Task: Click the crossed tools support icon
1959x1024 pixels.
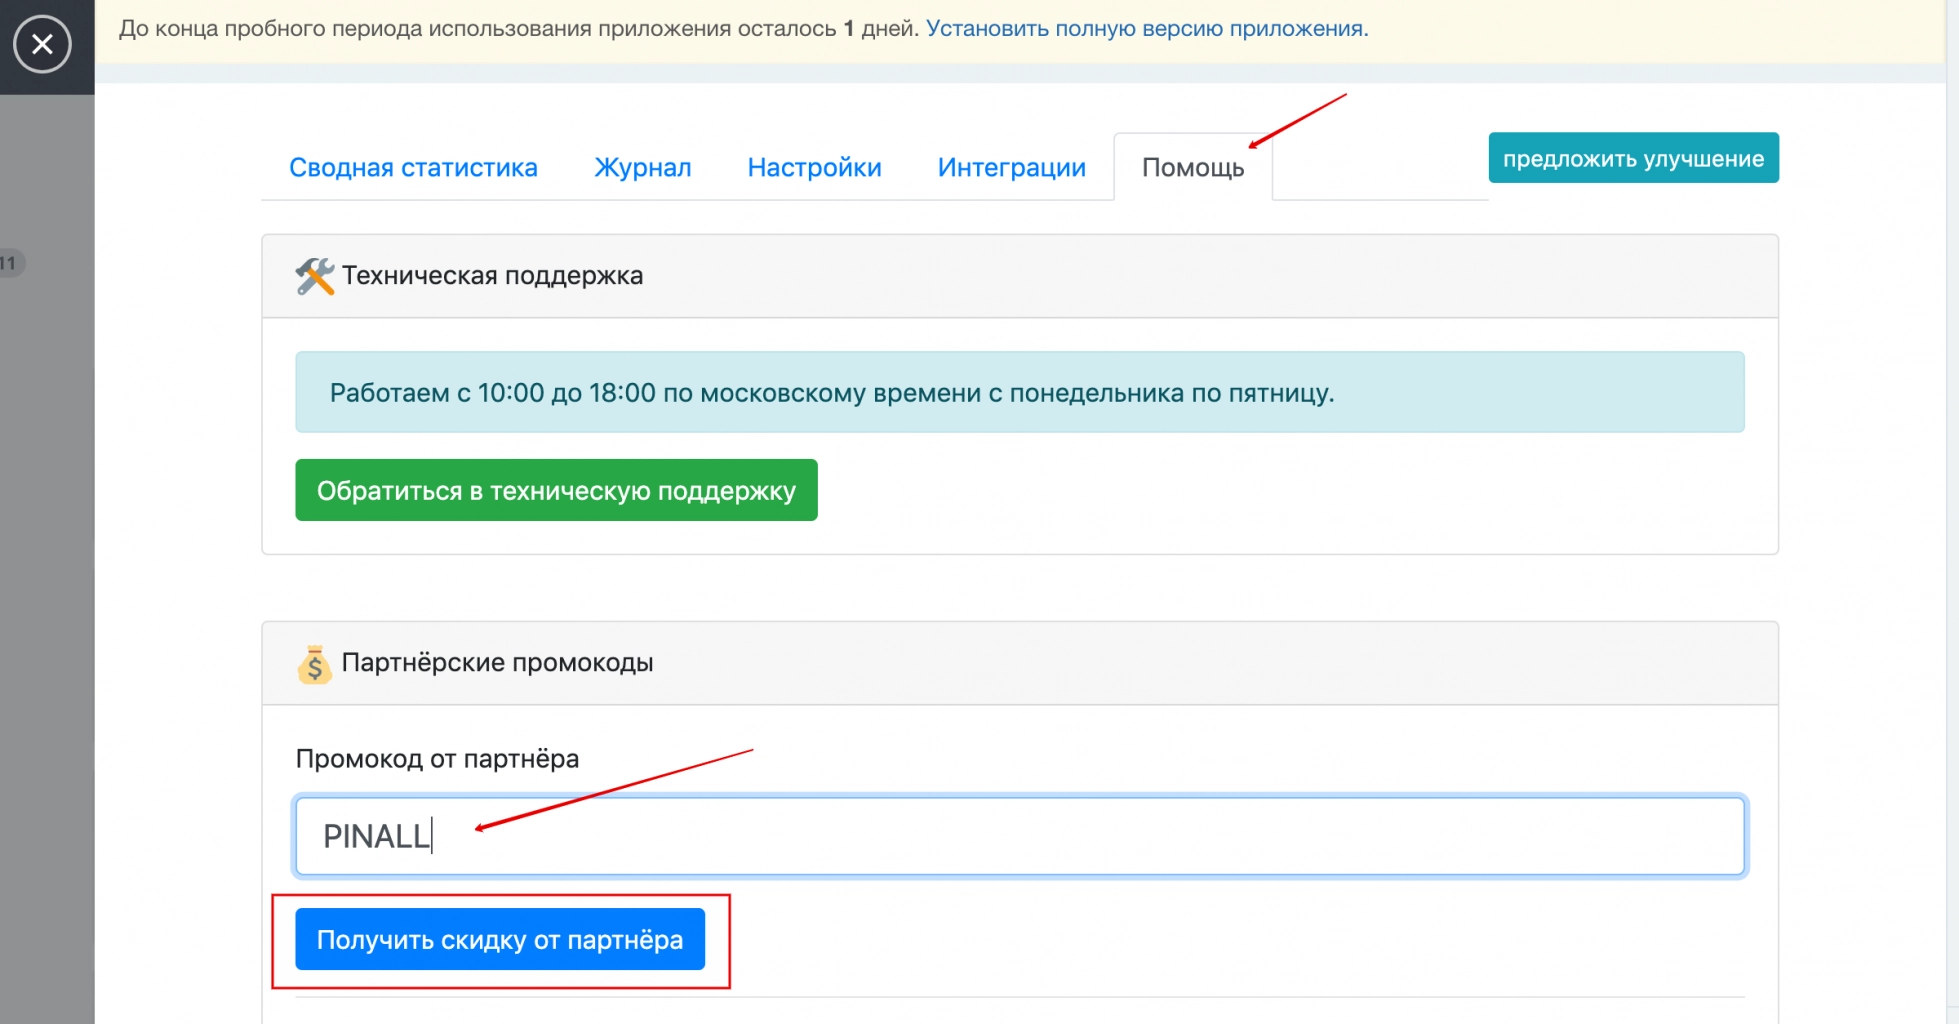Action: click(x=313, y=276)
